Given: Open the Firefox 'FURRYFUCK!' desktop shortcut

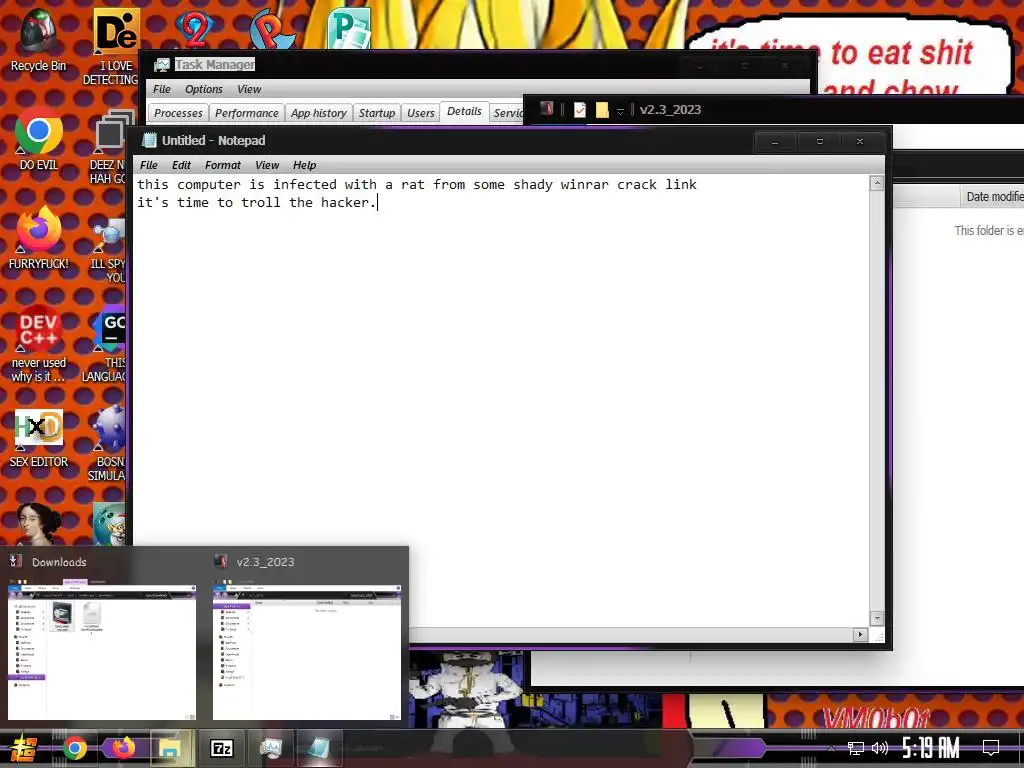Looking at the screenshot, I should tap(38, 238).
